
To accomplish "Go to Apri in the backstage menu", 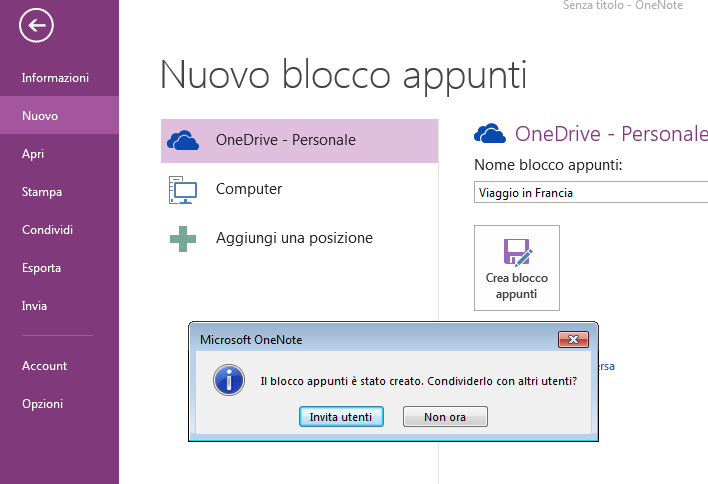I will (x=33, y=154).
